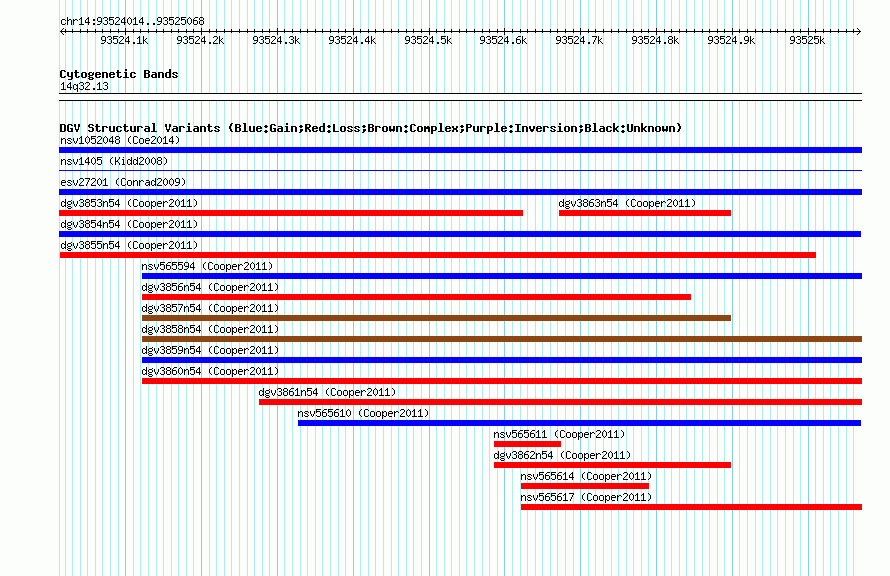Viewport: 890px width, 576px height.
Task: Open variant esv27201 (Conrad2009) label
Action: (x=123, y=182)
